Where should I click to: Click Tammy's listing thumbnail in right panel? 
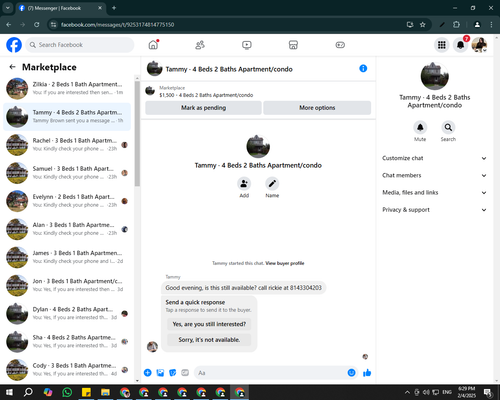435,76
